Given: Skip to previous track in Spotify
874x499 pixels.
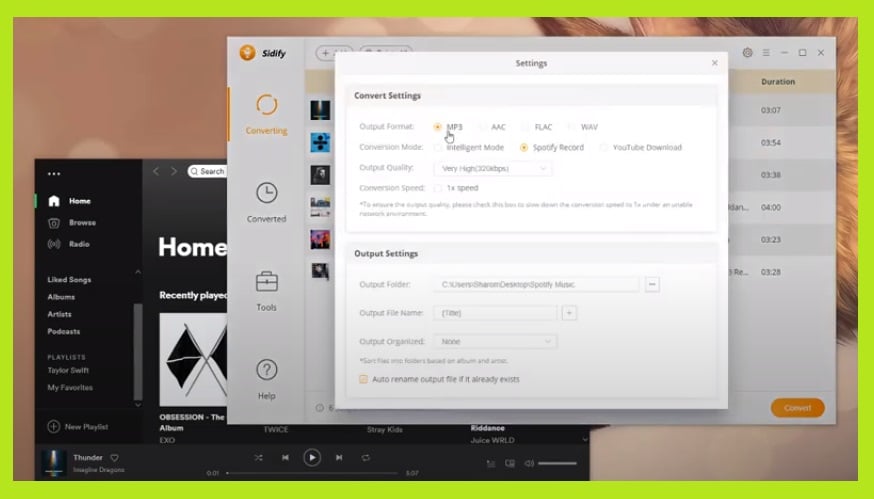Looking at the screenshot, I should (285, 458).
